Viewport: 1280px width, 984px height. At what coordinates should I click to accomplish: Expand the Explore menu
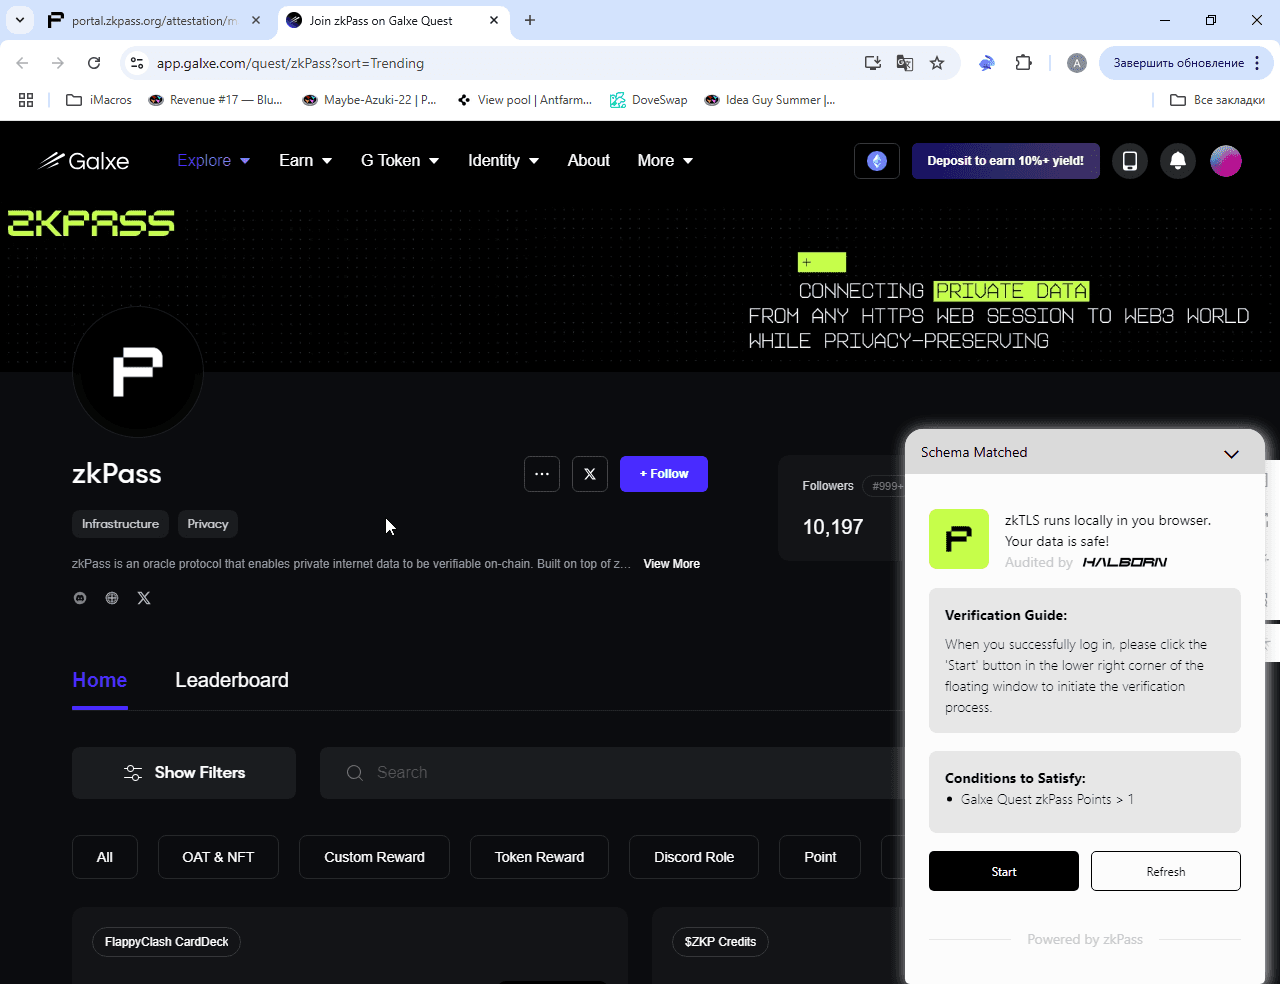pyautogui.click(x=214, y=160)
